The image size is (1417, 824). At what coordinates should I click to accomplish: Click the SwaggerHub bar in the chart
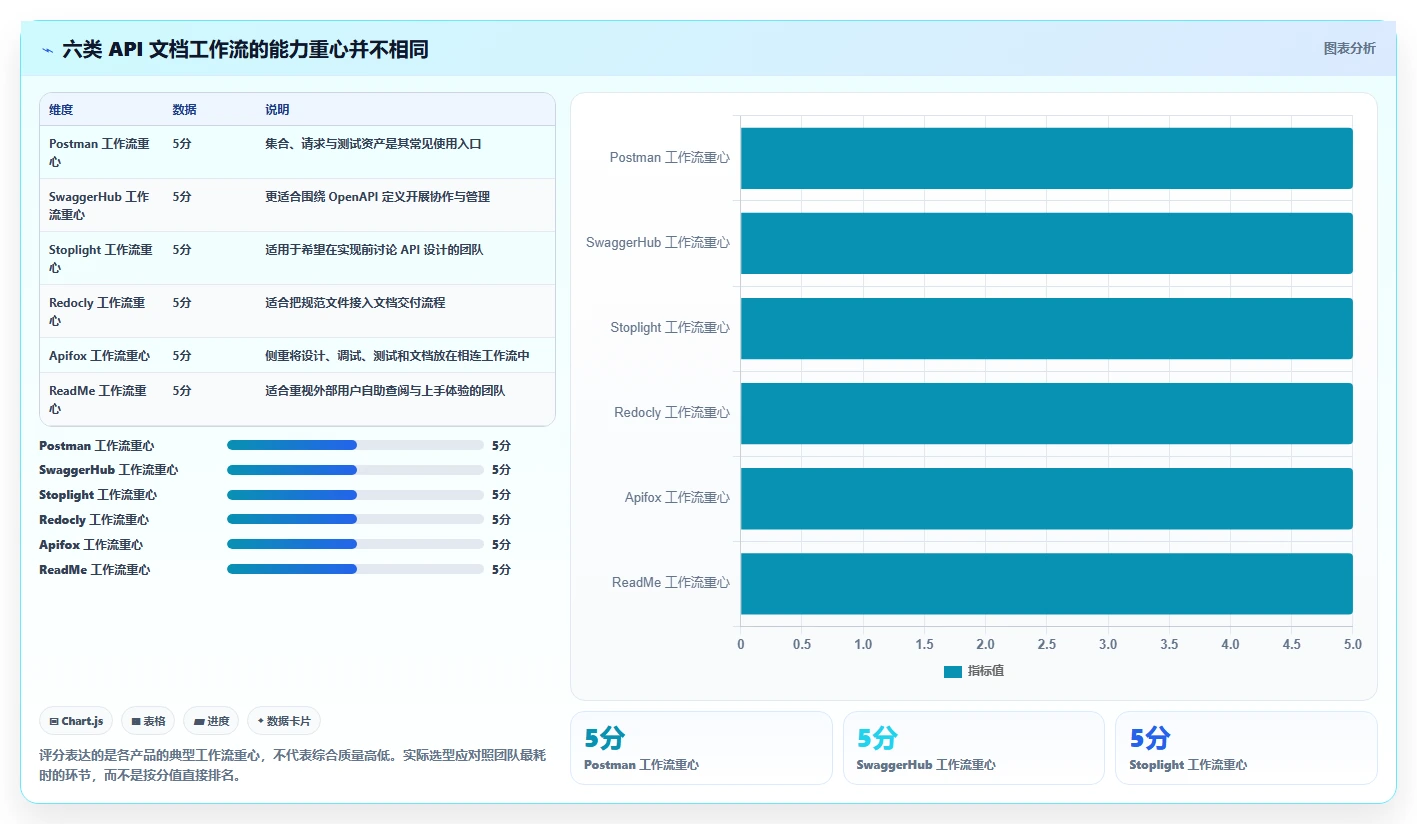point(1046,243)
